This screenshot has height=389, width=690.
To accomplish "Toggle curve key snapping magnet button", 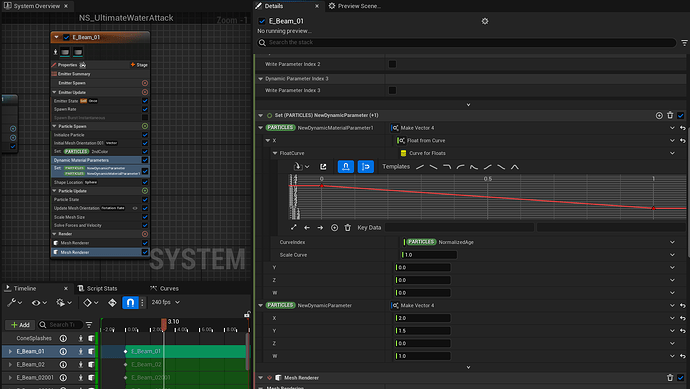I will [x=345, y=166].
